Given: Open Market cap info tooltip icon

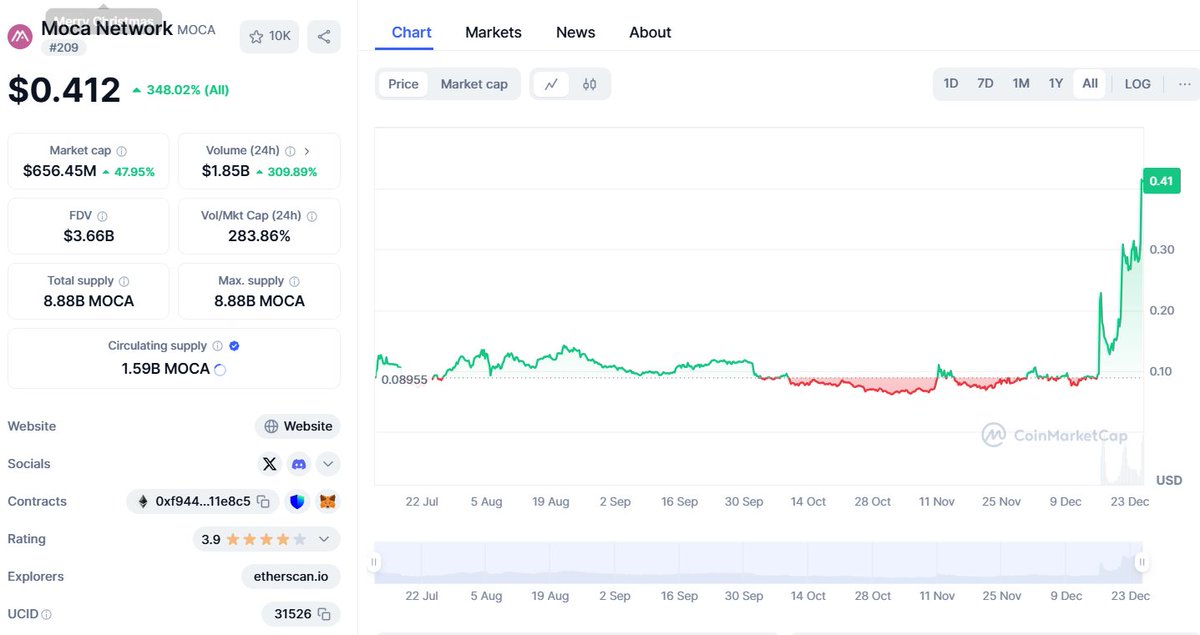Looking at the screenshot, I should click(x=121, y=151).
